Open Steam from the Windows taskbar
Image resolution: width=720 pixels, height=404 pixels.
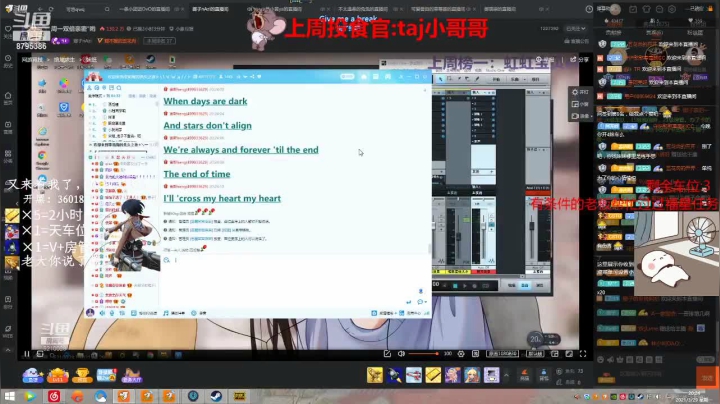[x=216, y=396]
